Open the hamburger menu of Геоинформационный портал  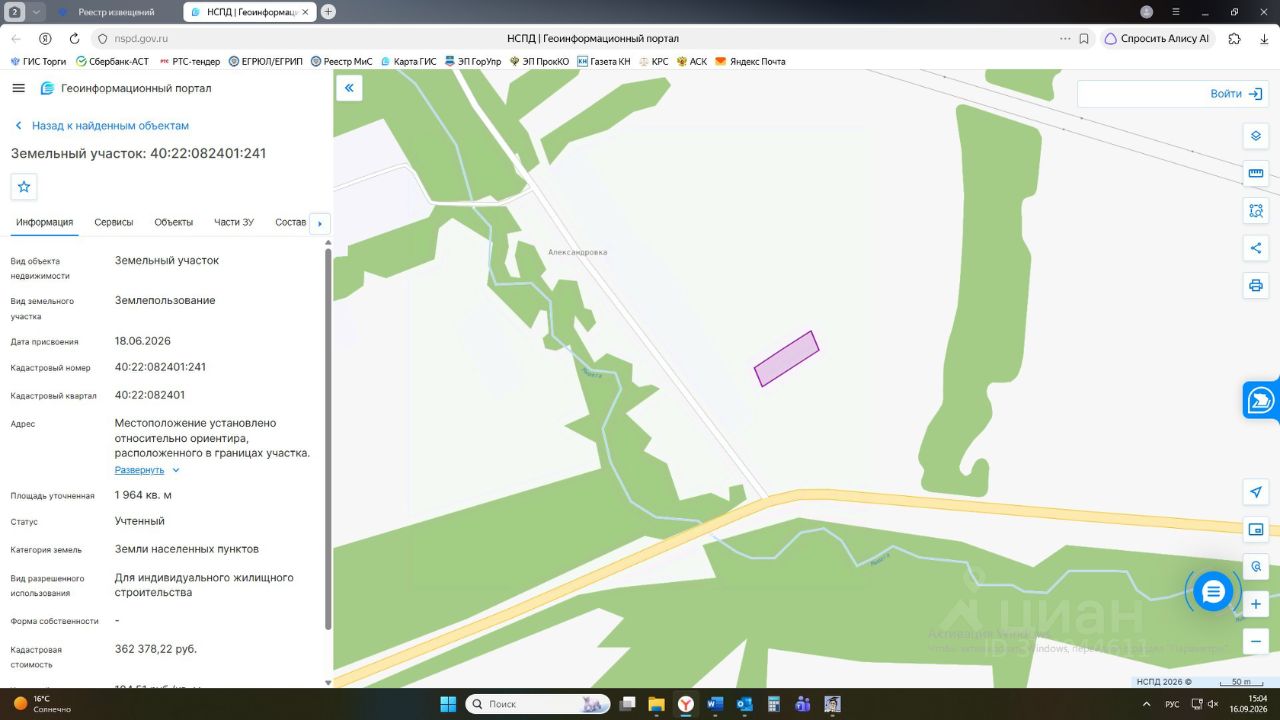(18, 88)
